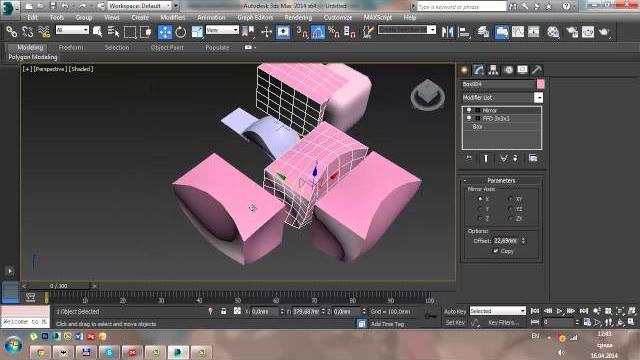The height and width of the screenshot is (360, 640).
Task: Open the Rendering menu
Action: tap(298, 18)
